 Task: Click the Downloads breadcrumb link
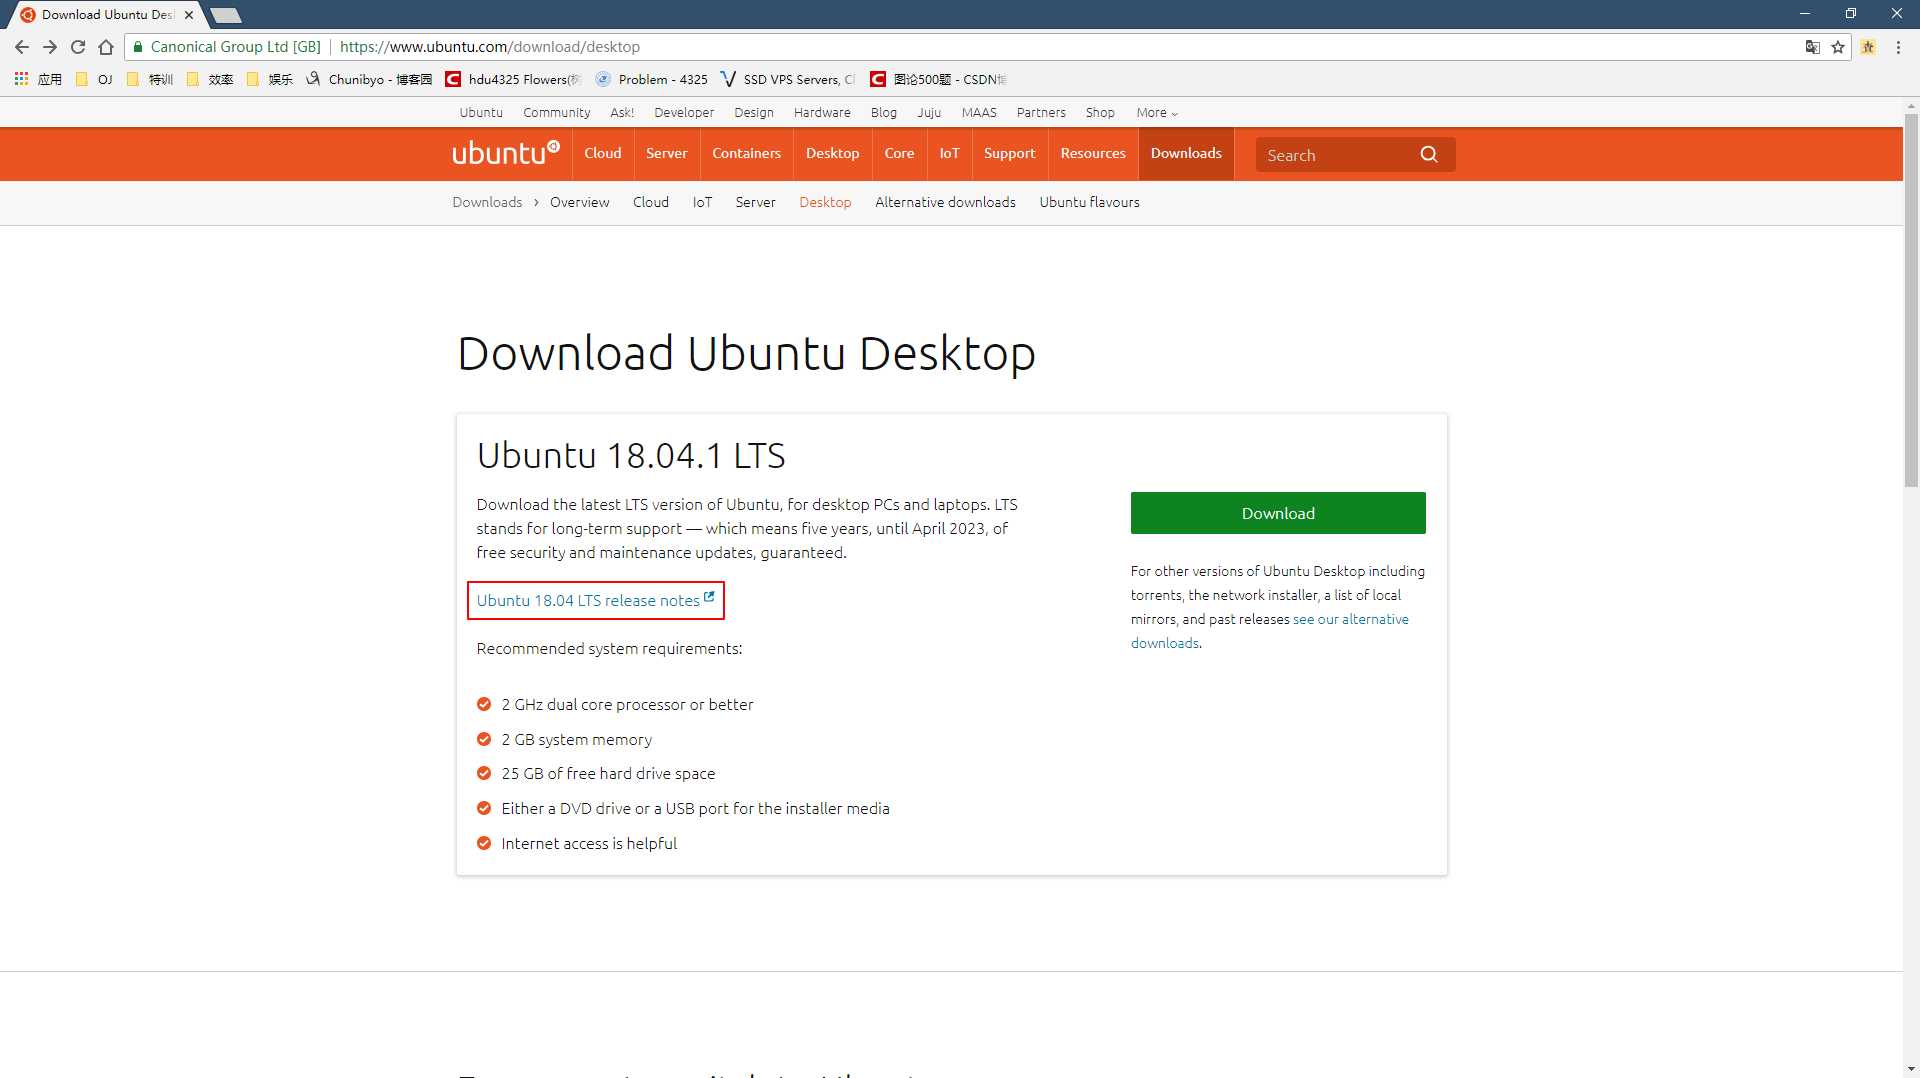pos(487,202)
